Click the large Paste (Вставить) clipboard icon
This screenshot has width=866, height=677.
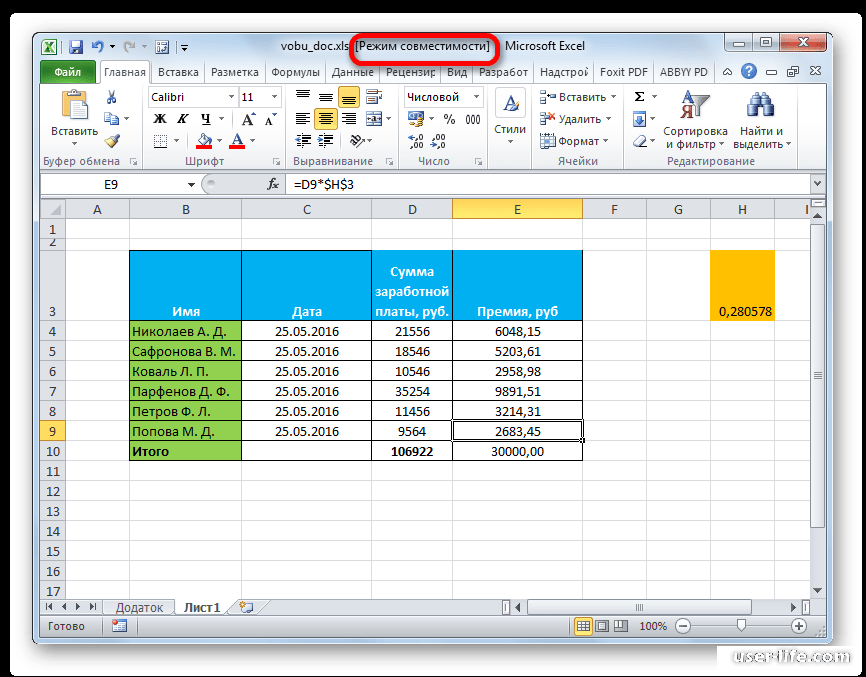(x=75, y=105)
